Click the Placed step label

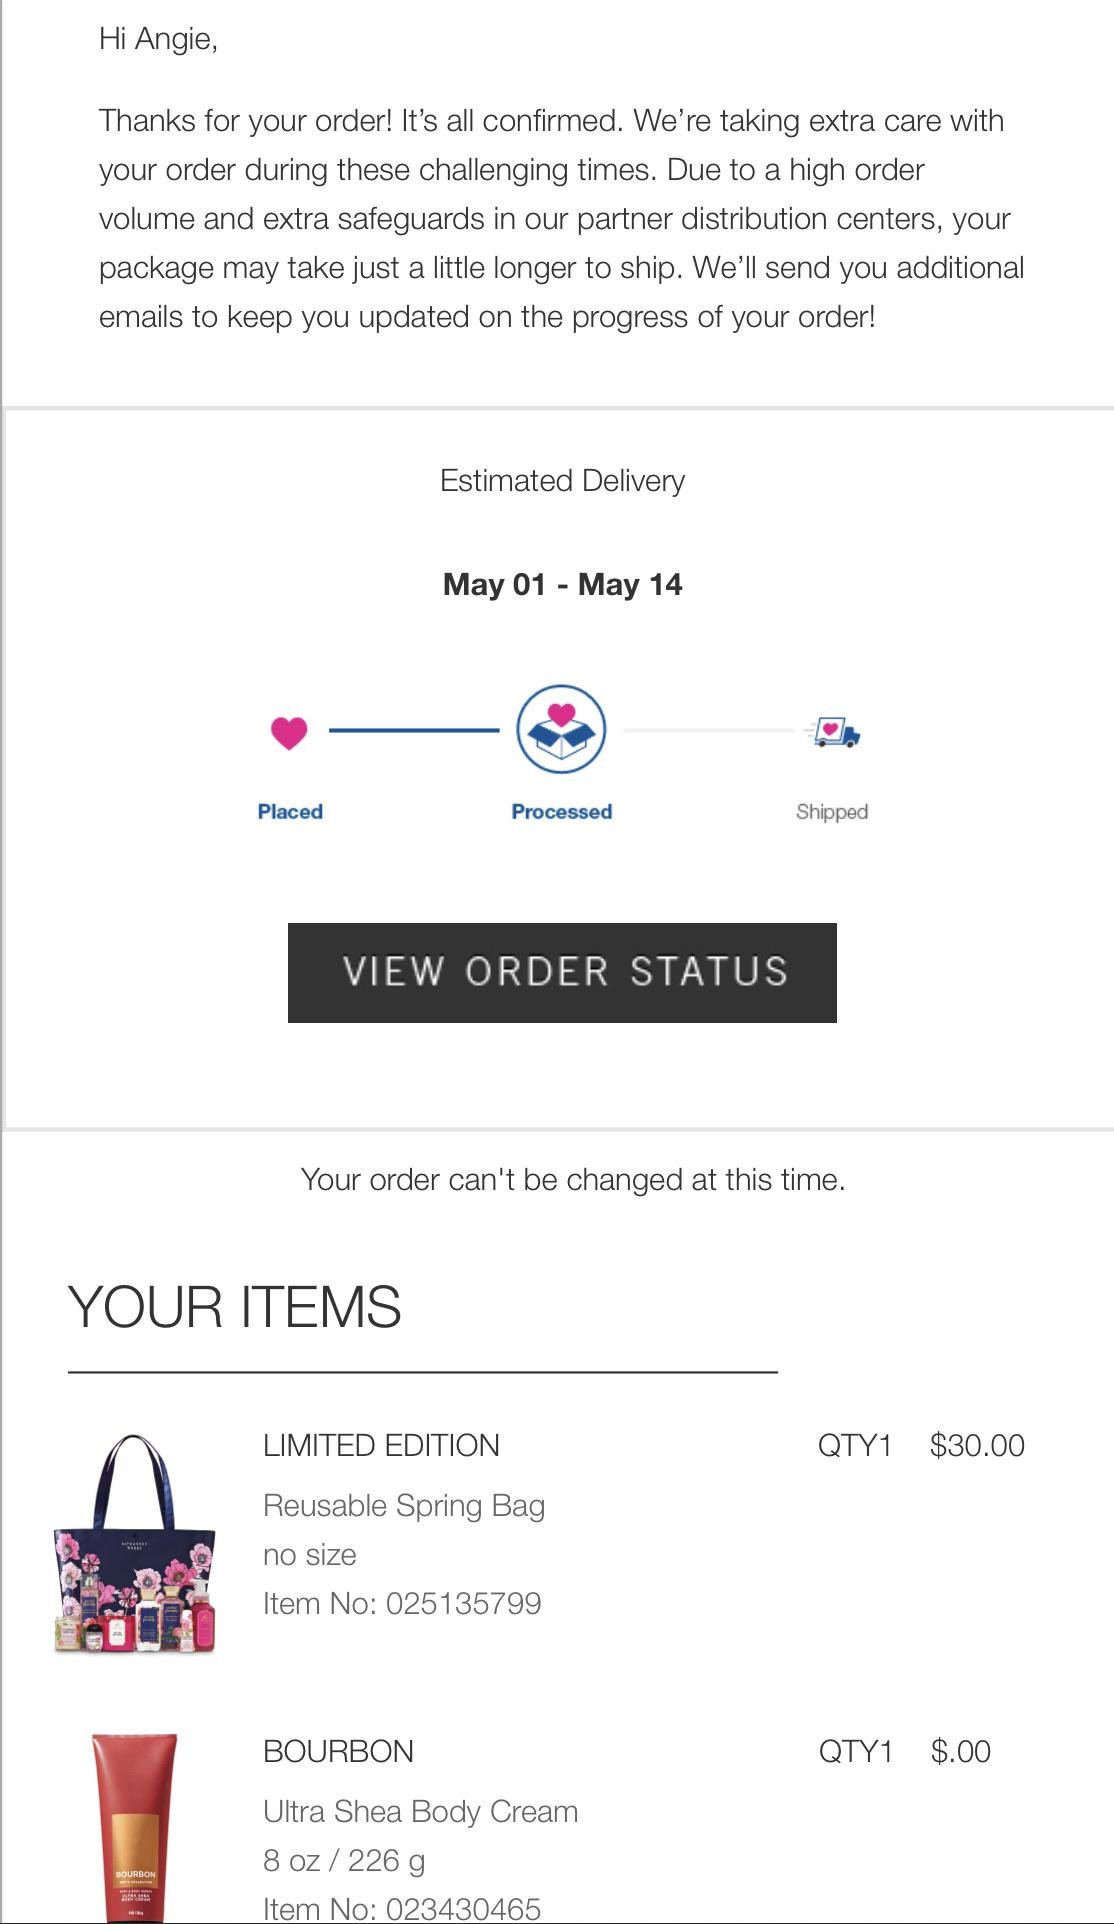(x=290, y=811)
